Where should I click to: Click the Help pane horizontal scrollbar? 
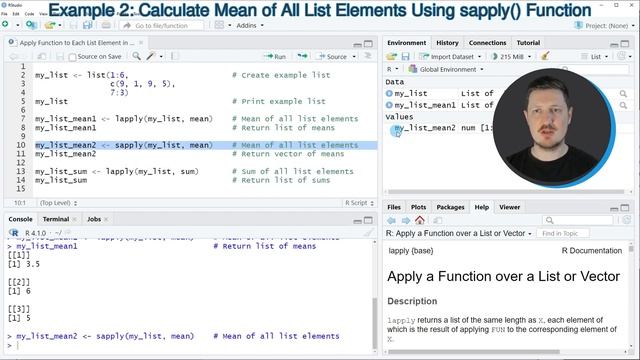click(473, 351)
